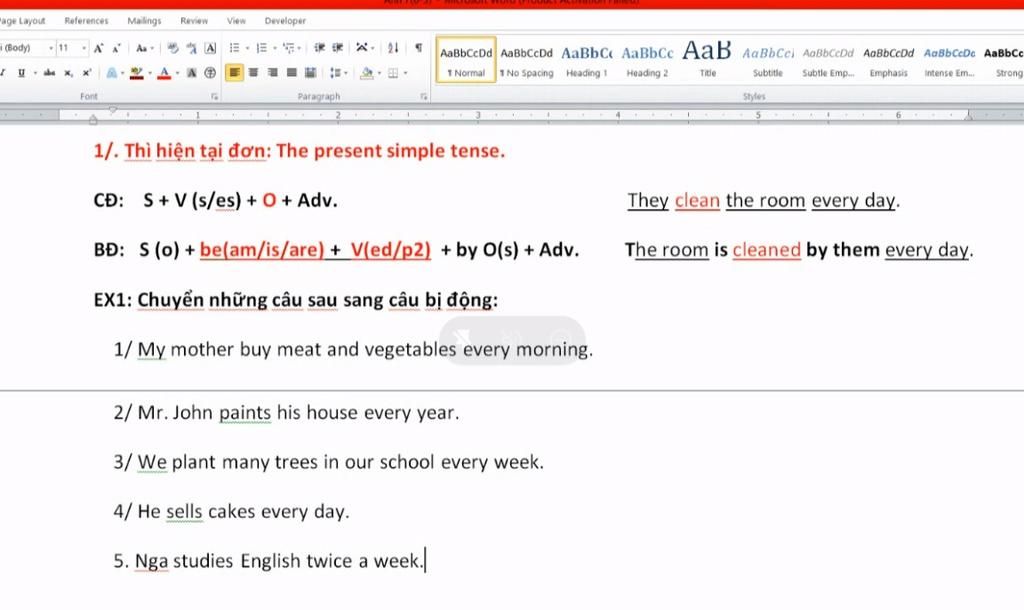Viewport: 1024px width, 610px height.
Task: Toggle Align Text Right
Action: [x=272, y=72]
